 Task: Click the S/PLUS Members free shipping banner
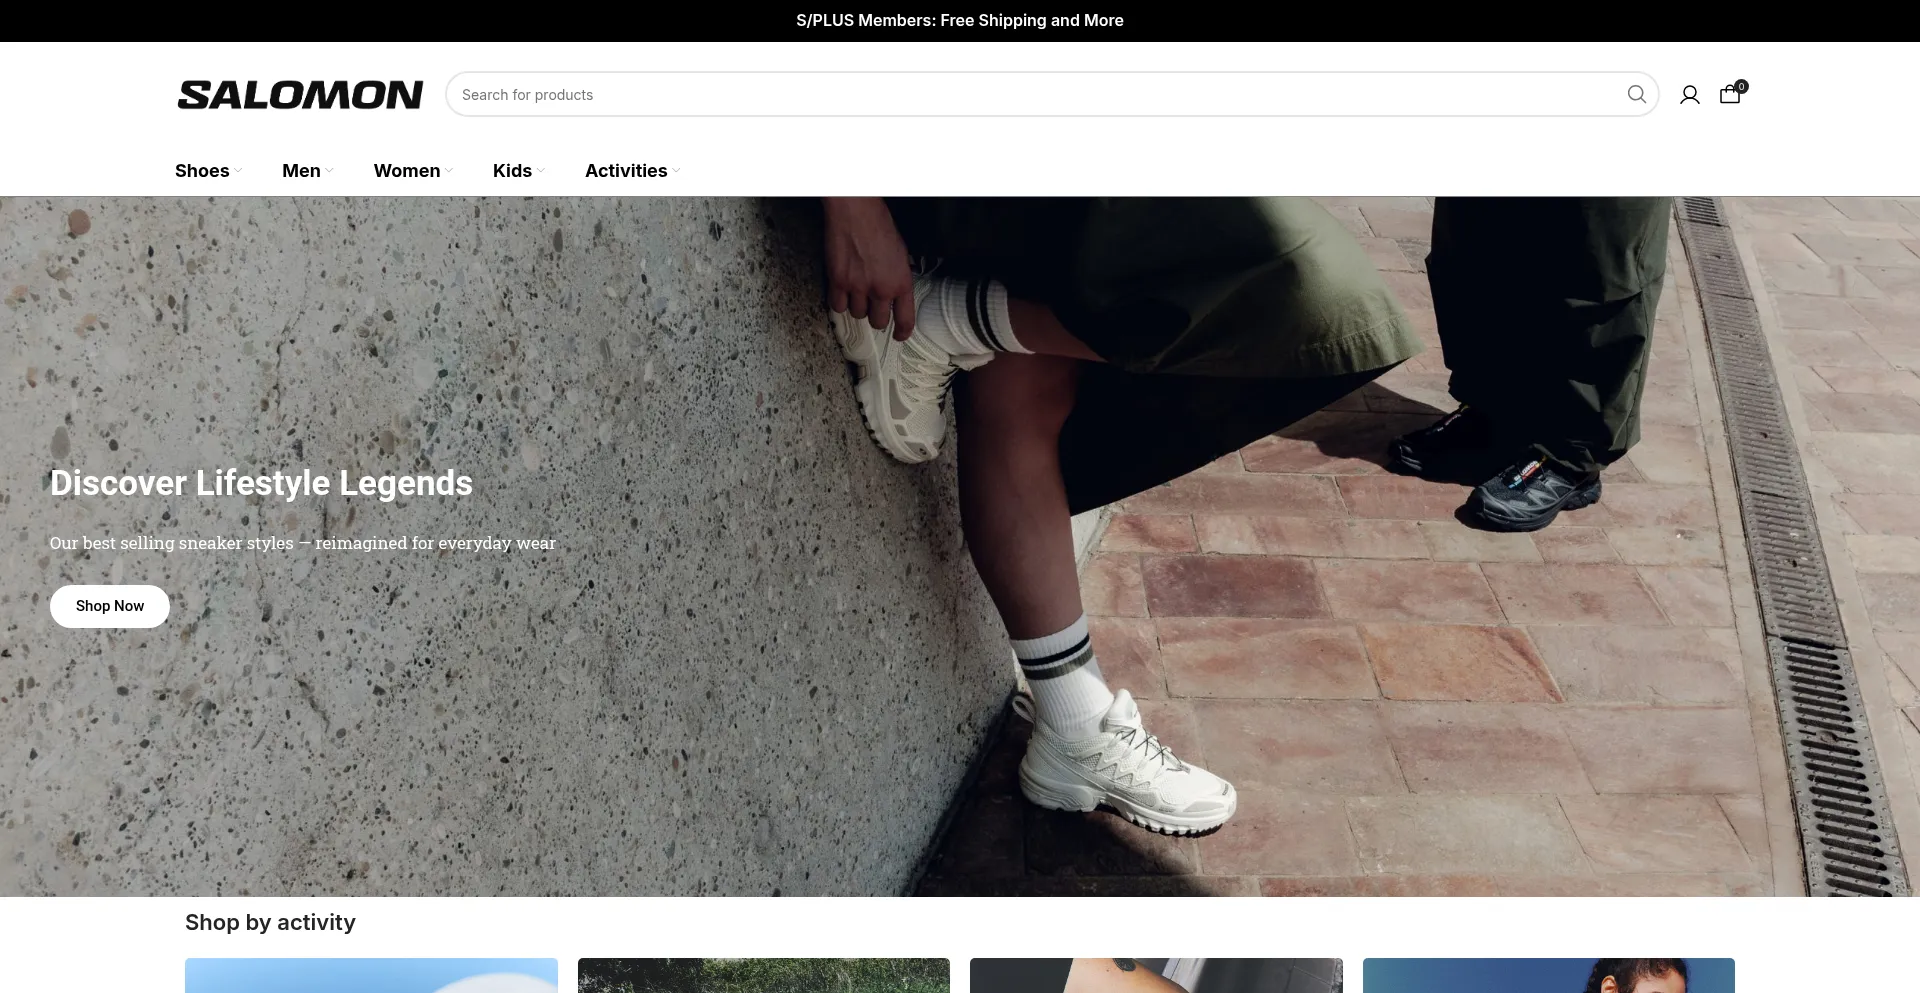(x=960, y=21)
